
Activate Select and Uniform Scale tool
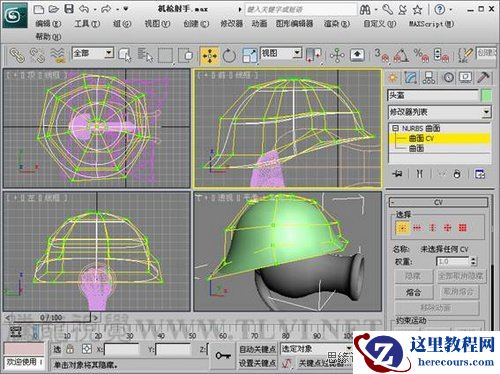[249, 55]
